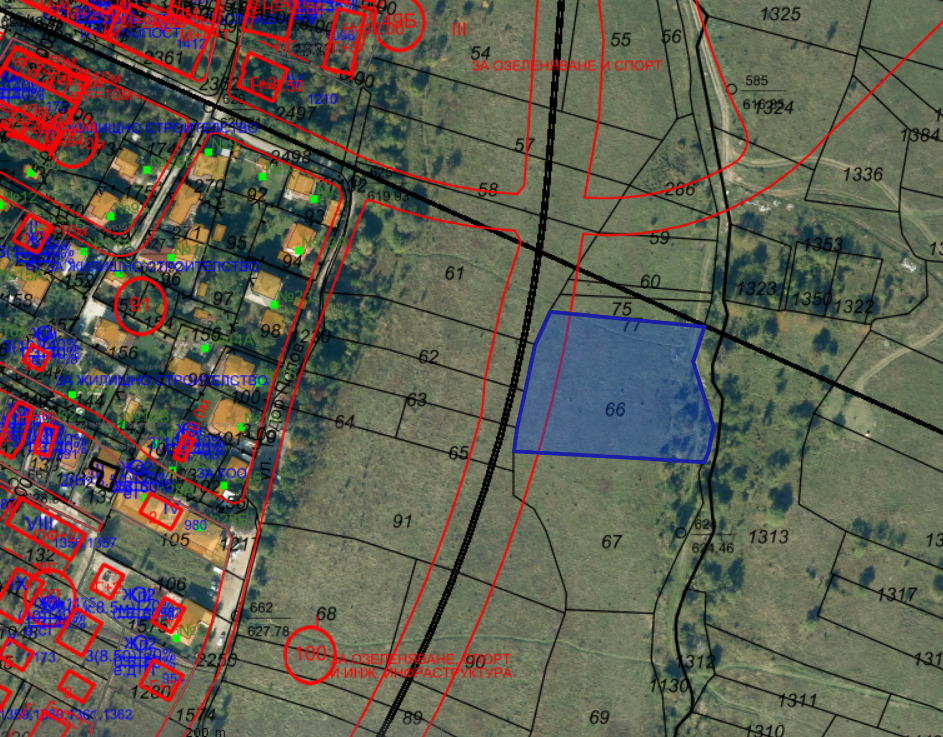This screenshot has width=943, height=737.
Task: Click the parcel labeled 1317
Action: pyautogui.click(x=897, y=594)
